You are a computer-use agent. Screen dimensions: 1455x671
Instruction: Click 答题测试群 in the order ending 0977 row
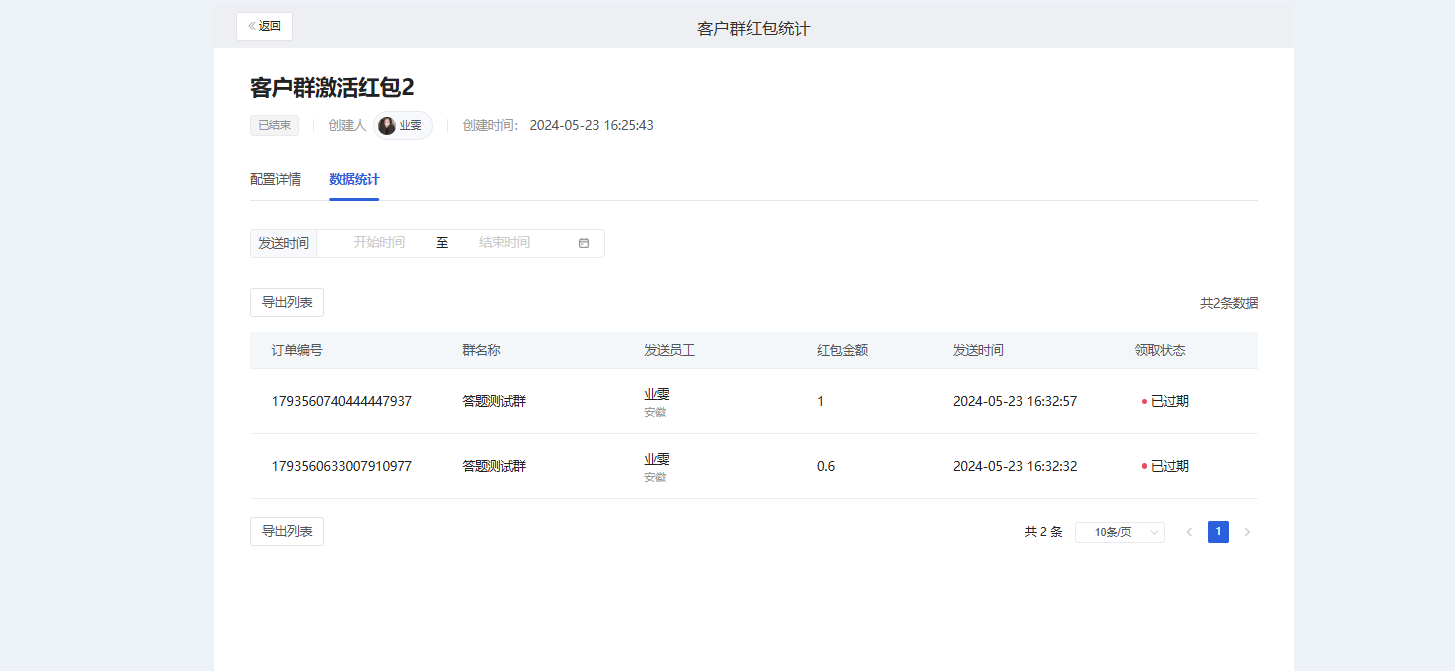(494, 466)
